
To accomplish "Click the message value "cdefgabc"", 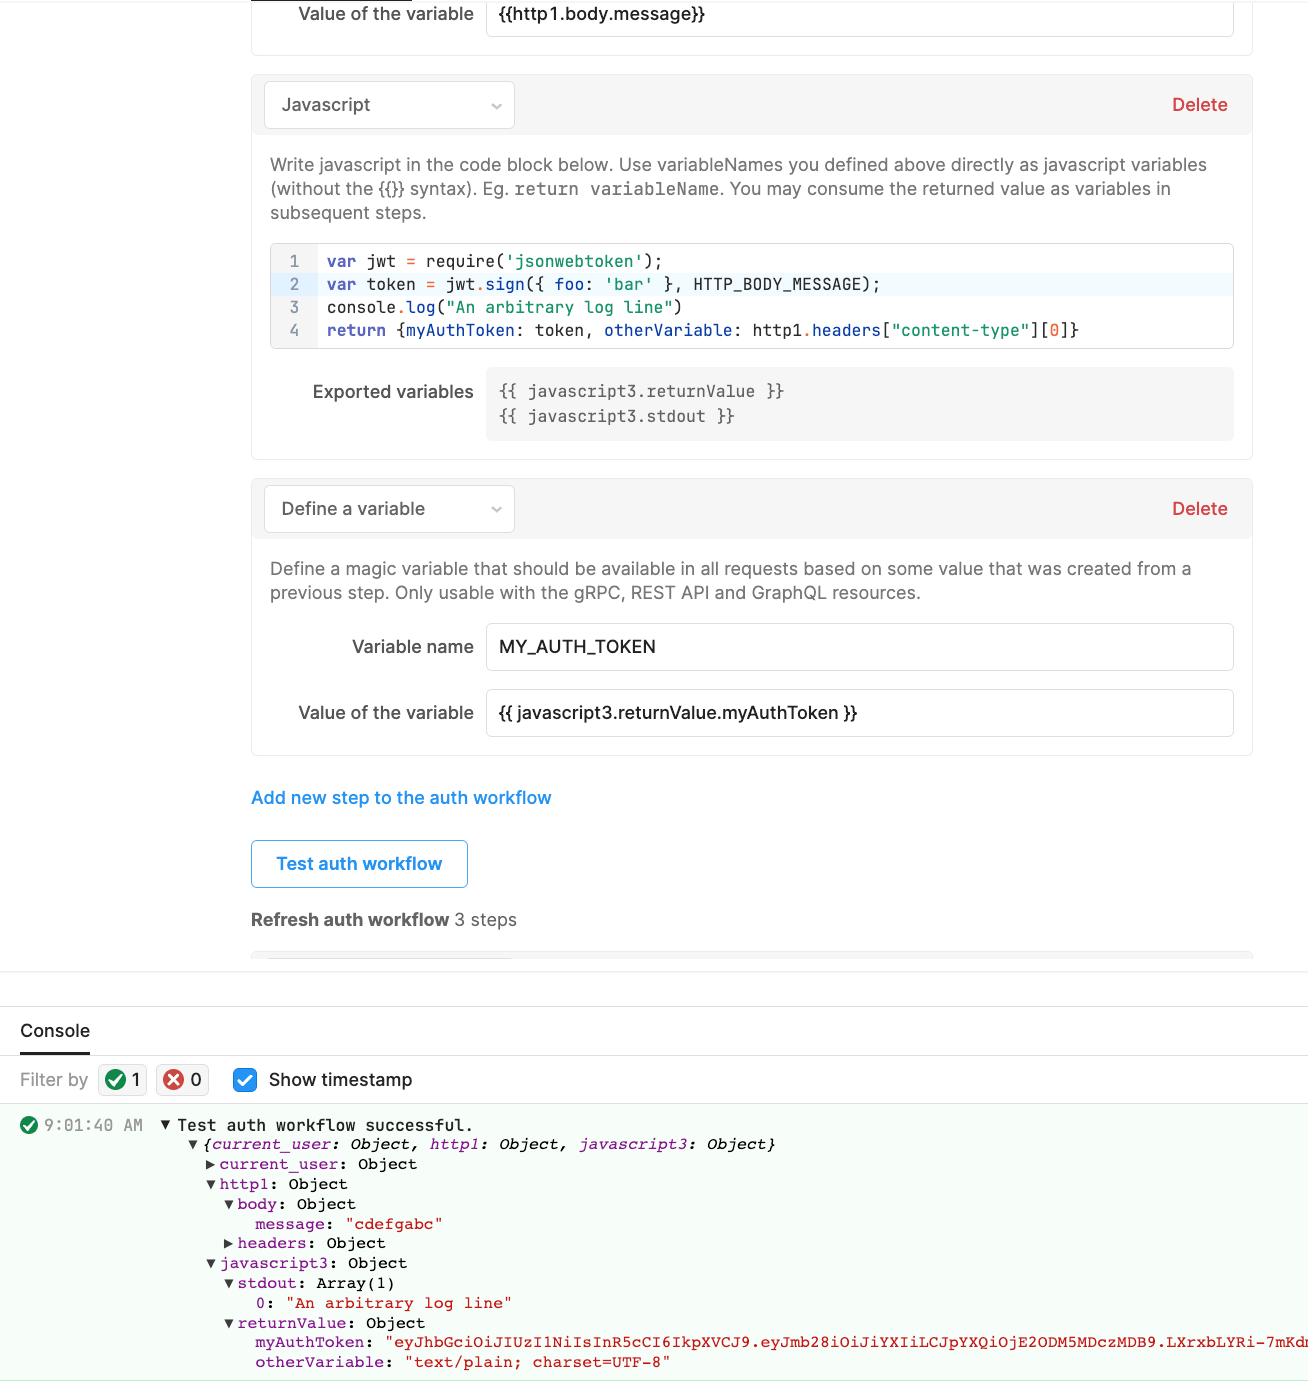I will pos(394,1224).
